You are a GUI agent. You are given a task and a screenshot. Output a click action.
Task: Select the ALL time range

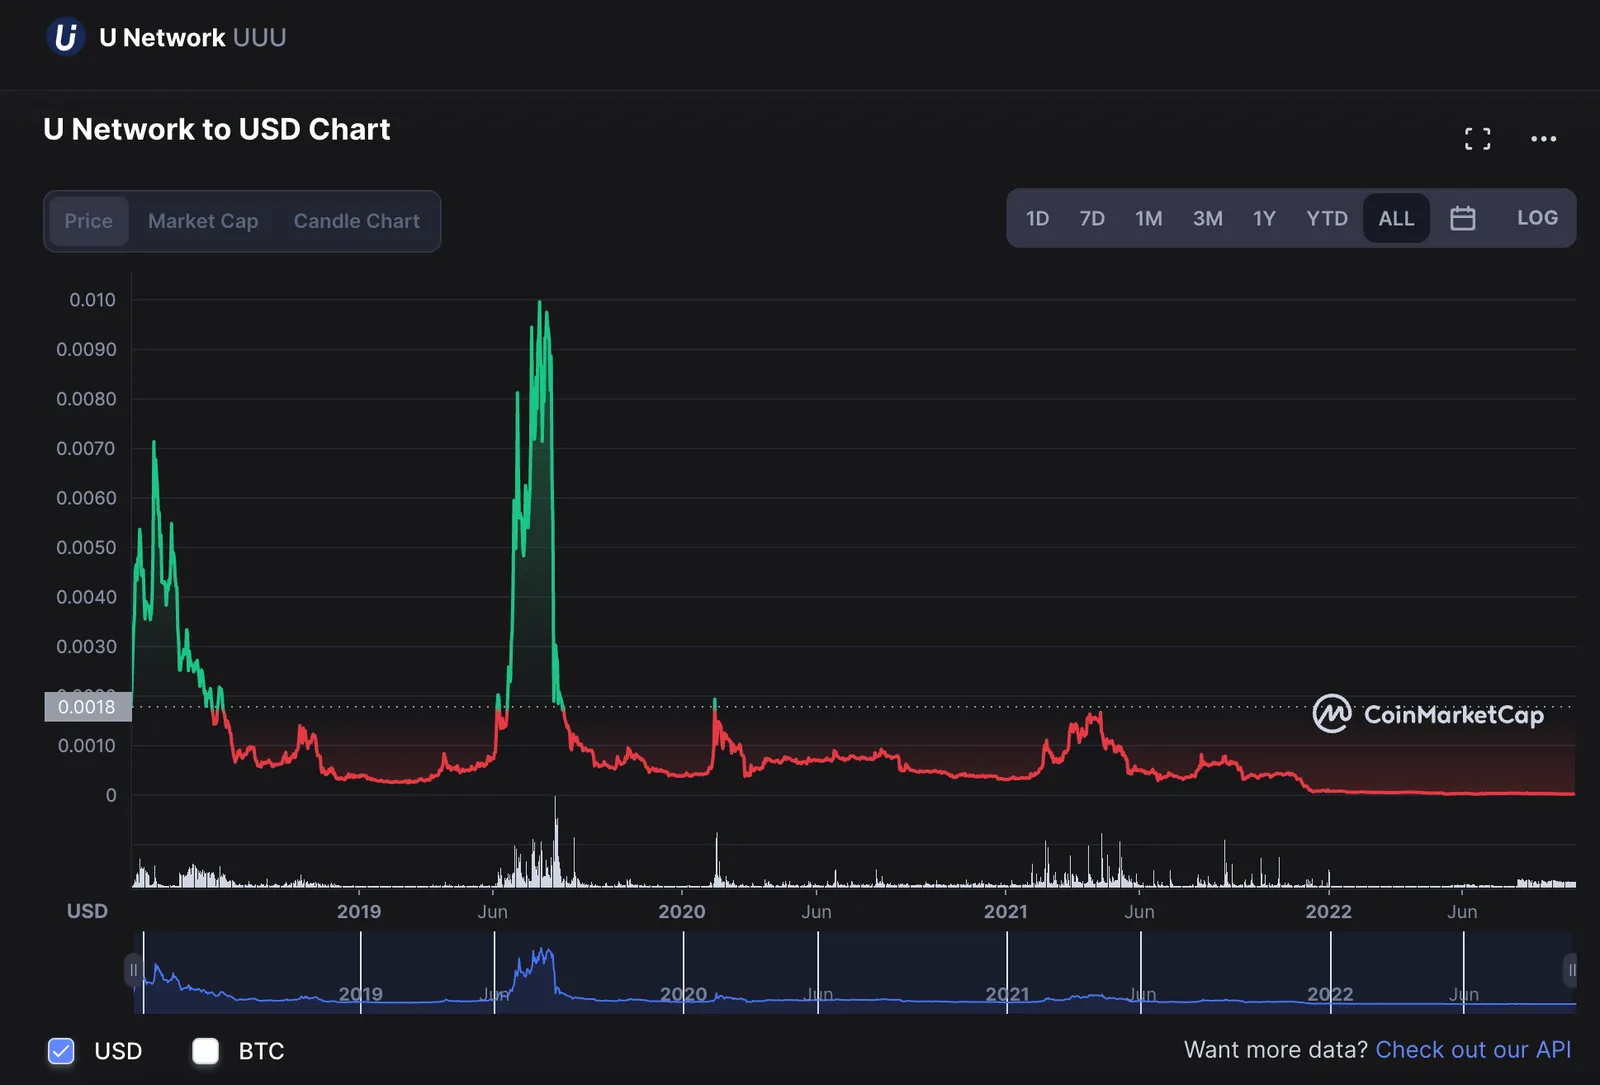[x=1396, y=218]
